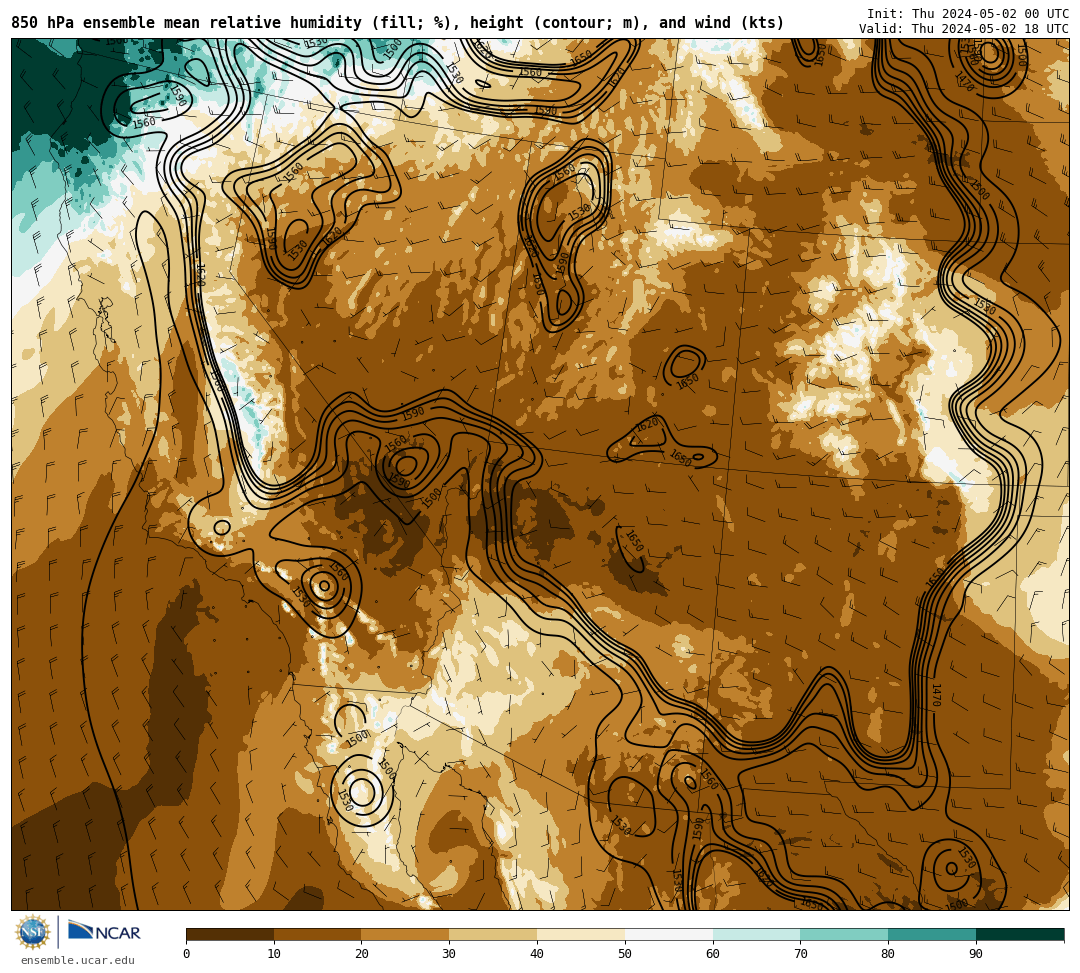Click the 10-20 brown colorbar segment
Image resolution: width=1080 pixels, height=973 pixels.
click(318, 934)
